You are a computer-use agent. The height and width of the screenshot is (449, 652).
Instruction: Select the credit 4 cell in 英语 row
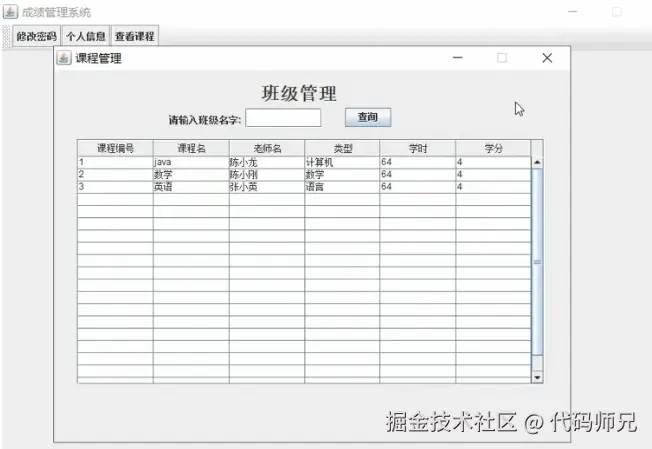point(493,187)
